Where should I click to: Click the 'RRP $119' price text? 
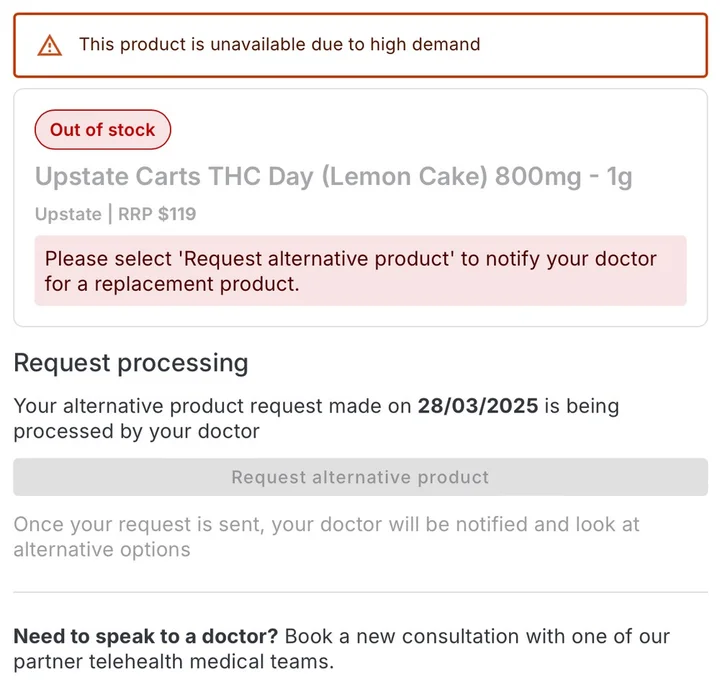(157, 214)
